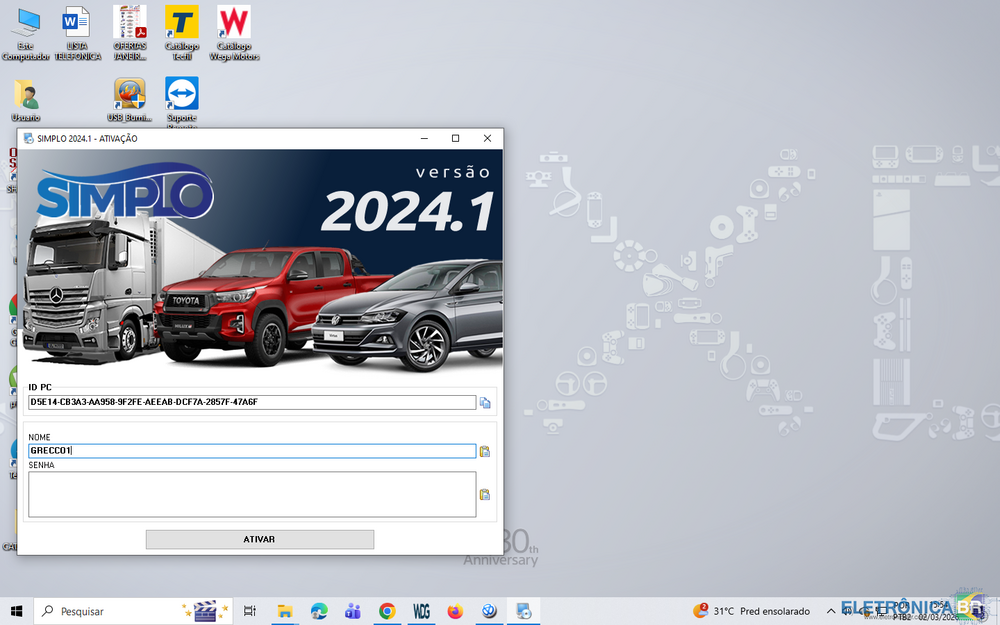The height and width of the screenshot is (625, 1000).
Task: Expand the system tray hidden icons arrow
Action: pos(830,611)
